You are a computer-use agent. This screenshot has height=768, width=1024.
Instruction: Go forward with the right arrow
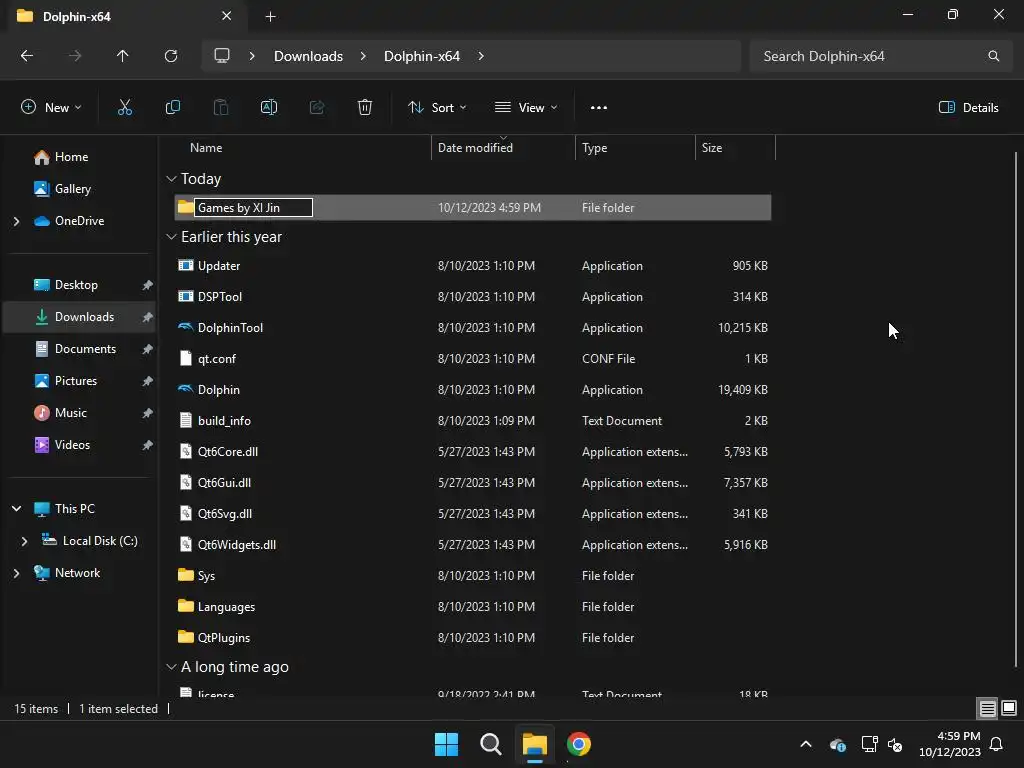(x=75, y=56)
